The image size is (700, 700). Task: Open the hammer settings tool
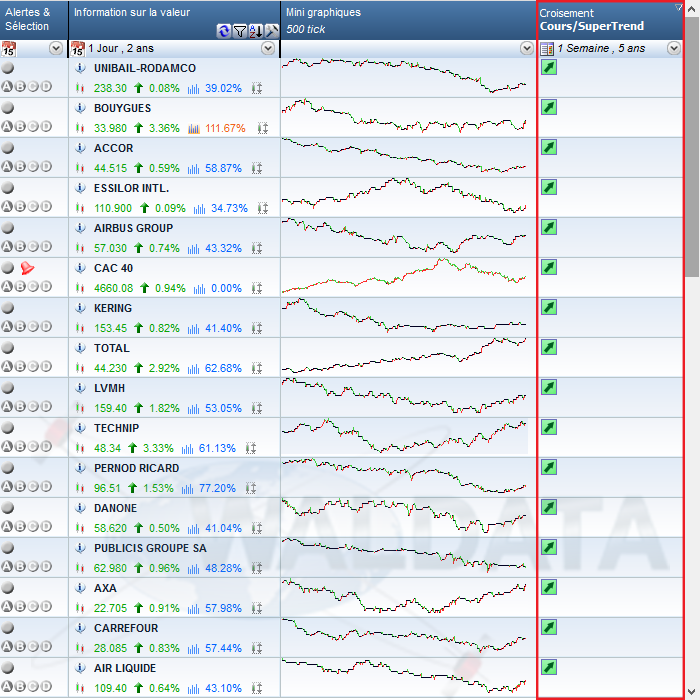click(x=271, y=31)
